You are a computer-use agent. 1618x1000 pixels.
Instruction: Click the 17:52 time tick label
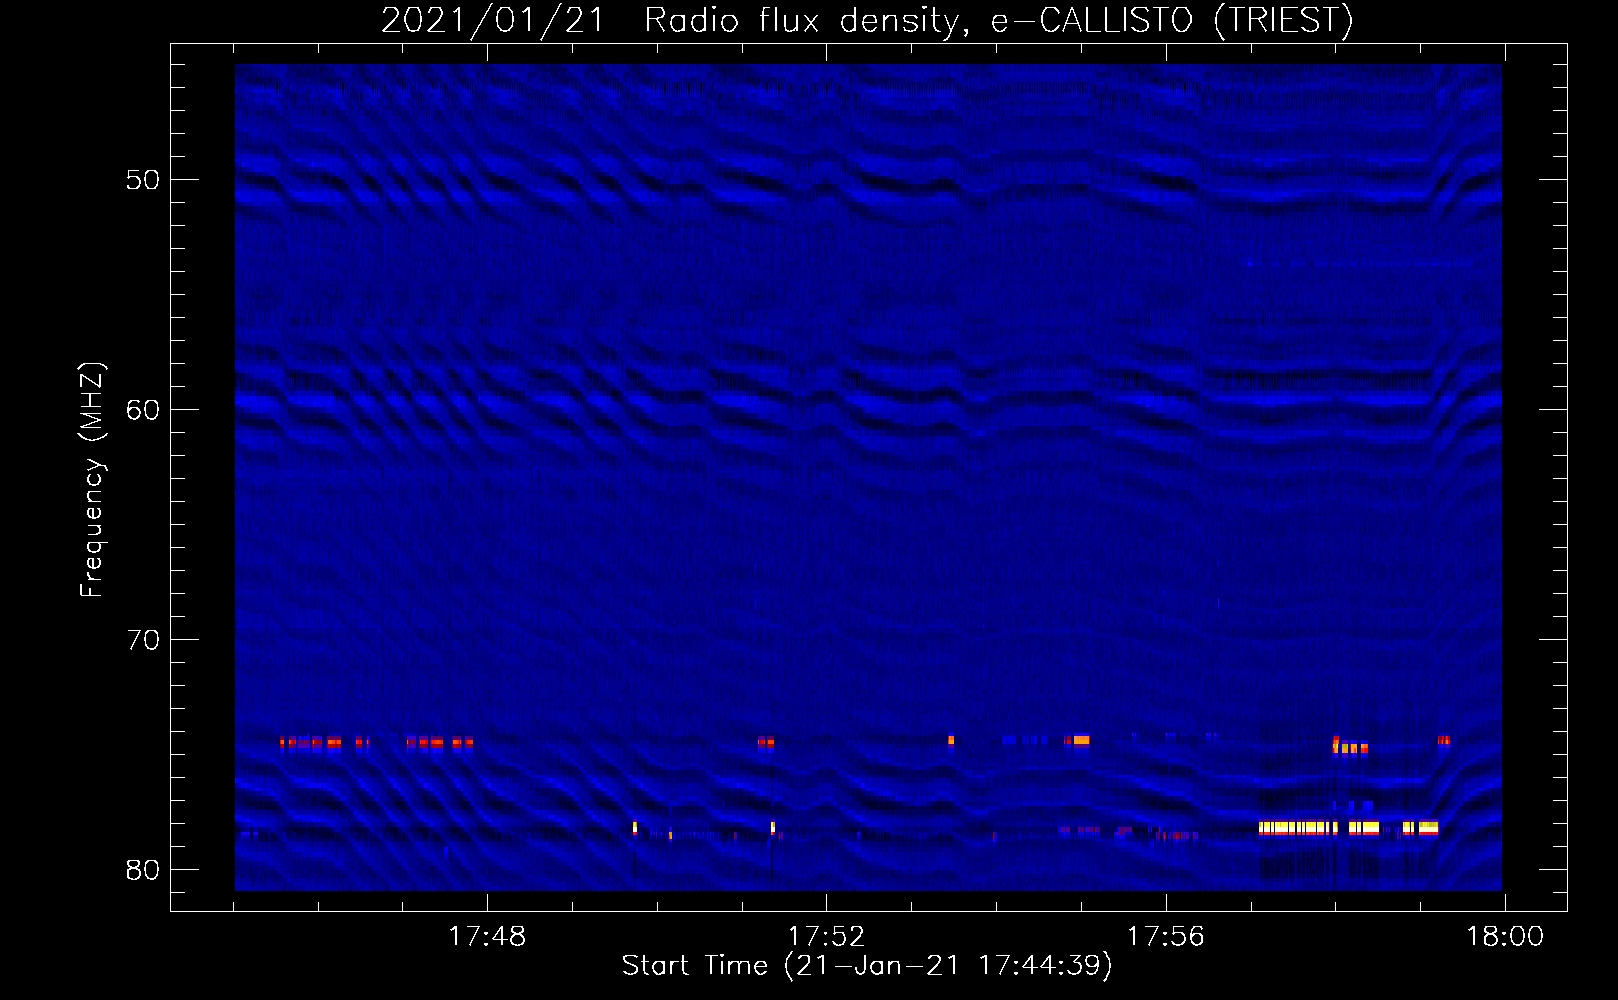826,937
